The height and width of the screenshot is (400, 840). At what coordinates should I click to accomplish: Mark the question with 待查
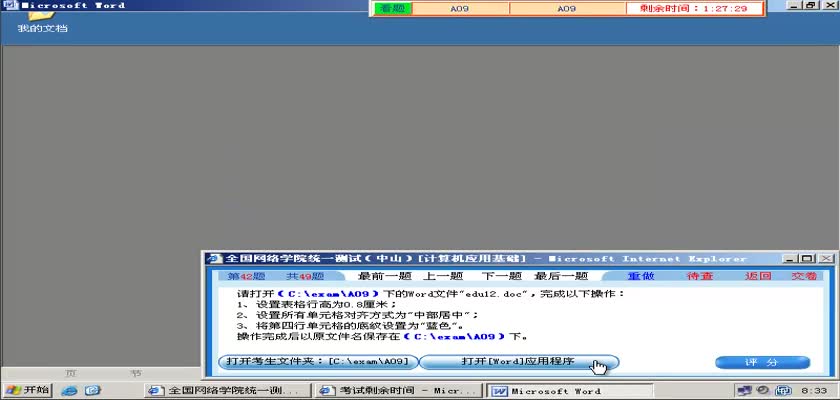(x=700, y=276)
